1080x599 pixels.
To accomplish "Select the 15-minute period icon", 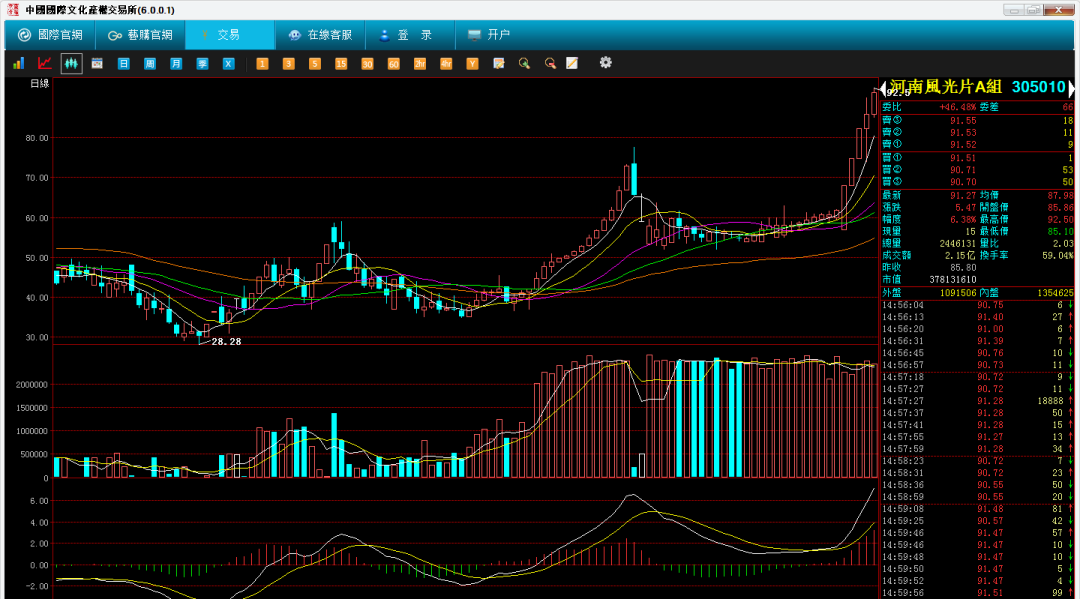I will click(x=340, y=63).
